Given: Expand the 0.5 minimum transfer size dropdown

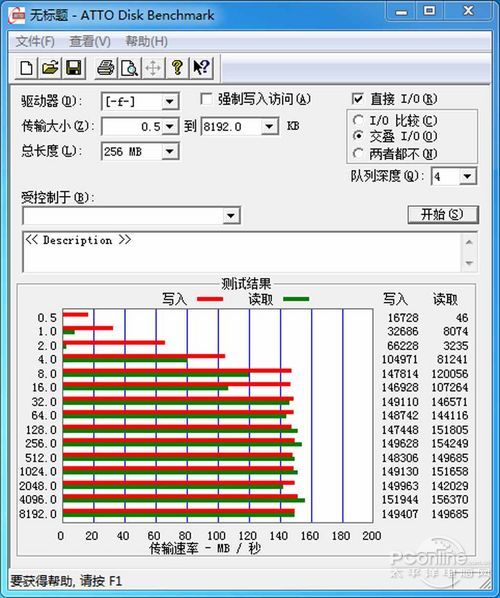Looking at the screenshot, I should (x=170, y=127).
